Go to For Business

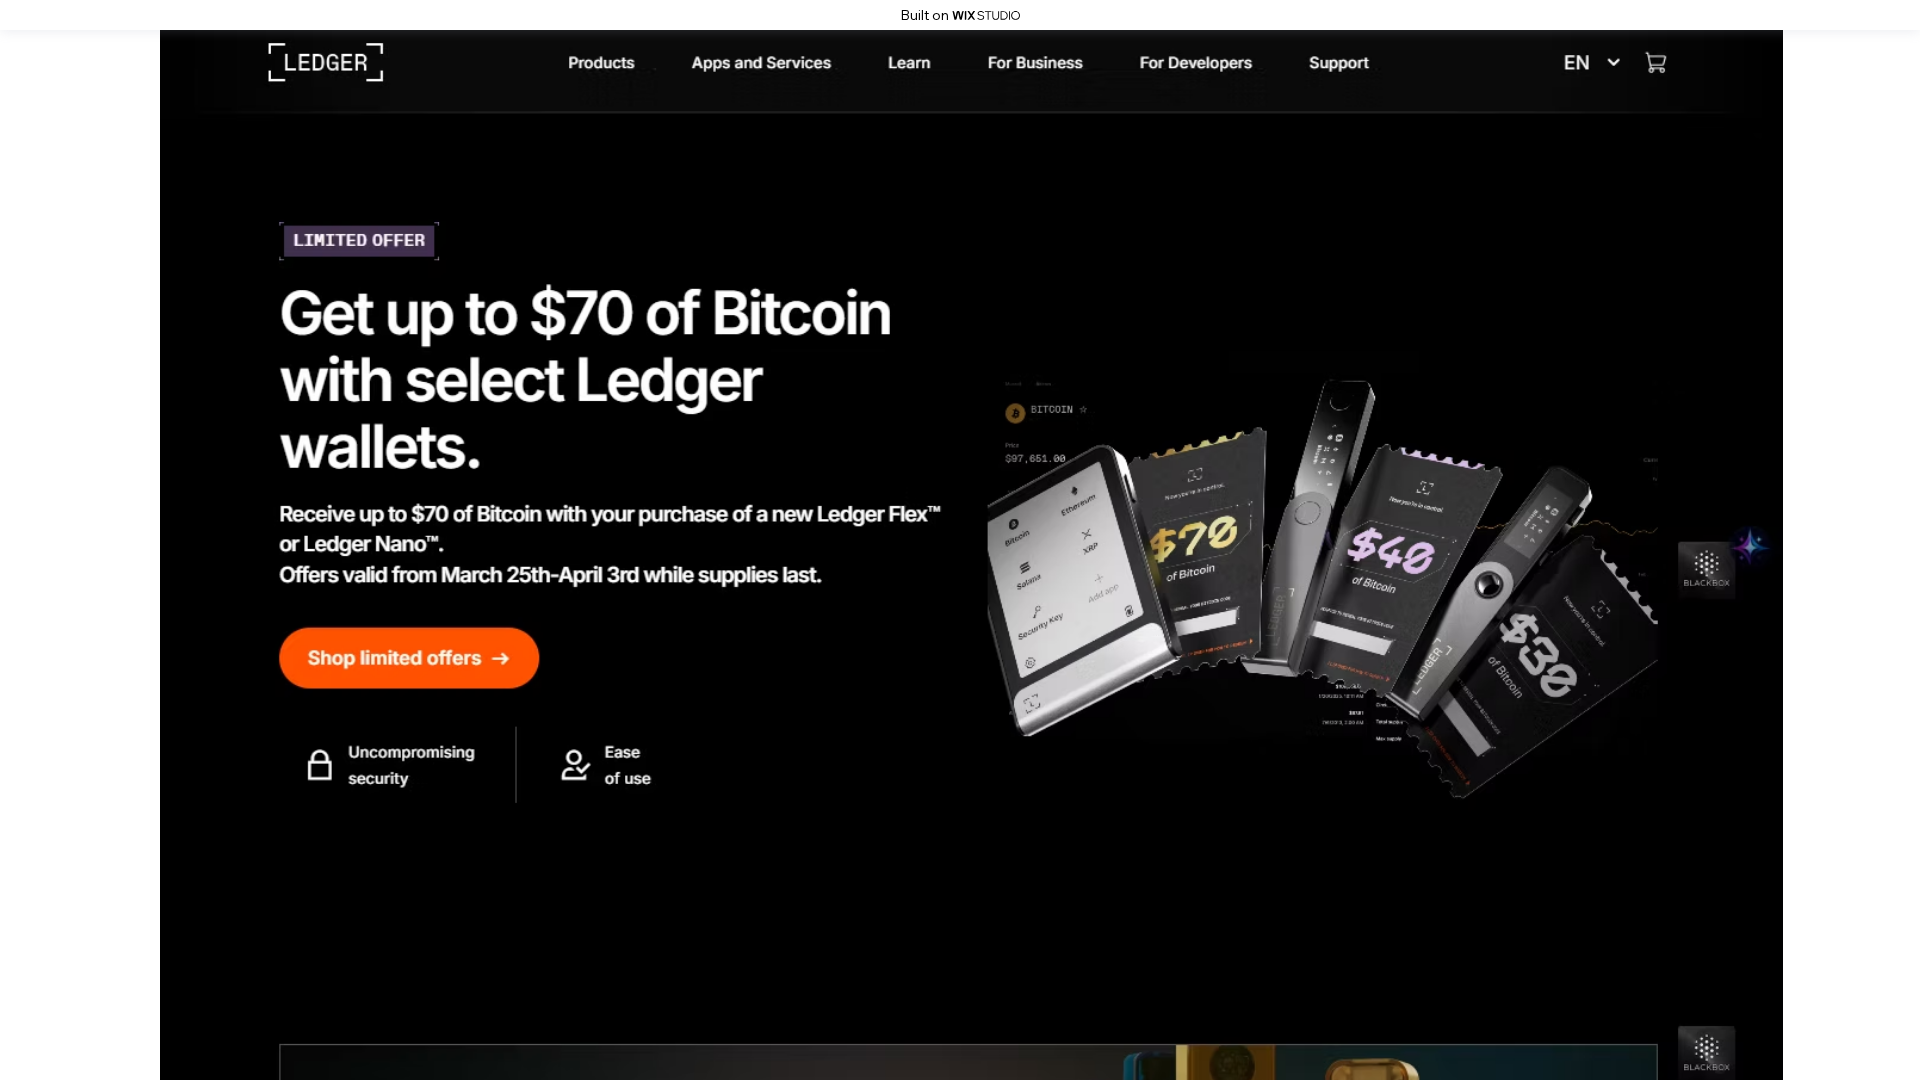pos(1035,63)
